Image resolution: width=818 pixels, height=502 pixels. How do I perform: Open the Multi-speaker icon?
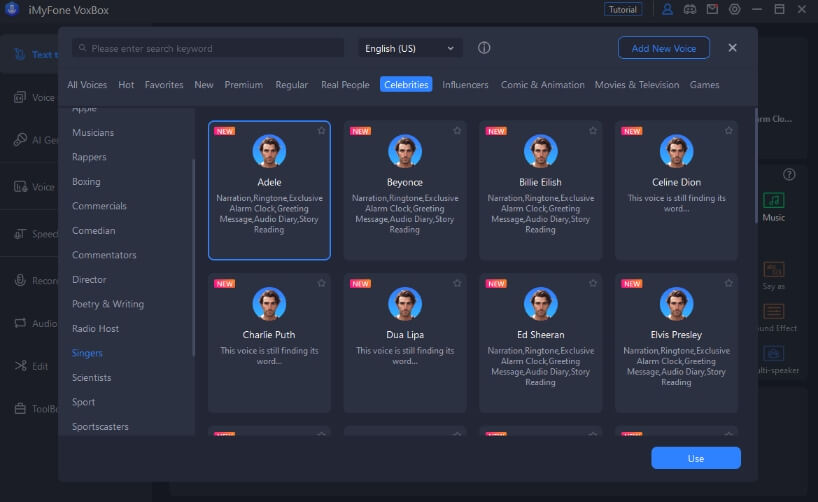tap(774, 353)
